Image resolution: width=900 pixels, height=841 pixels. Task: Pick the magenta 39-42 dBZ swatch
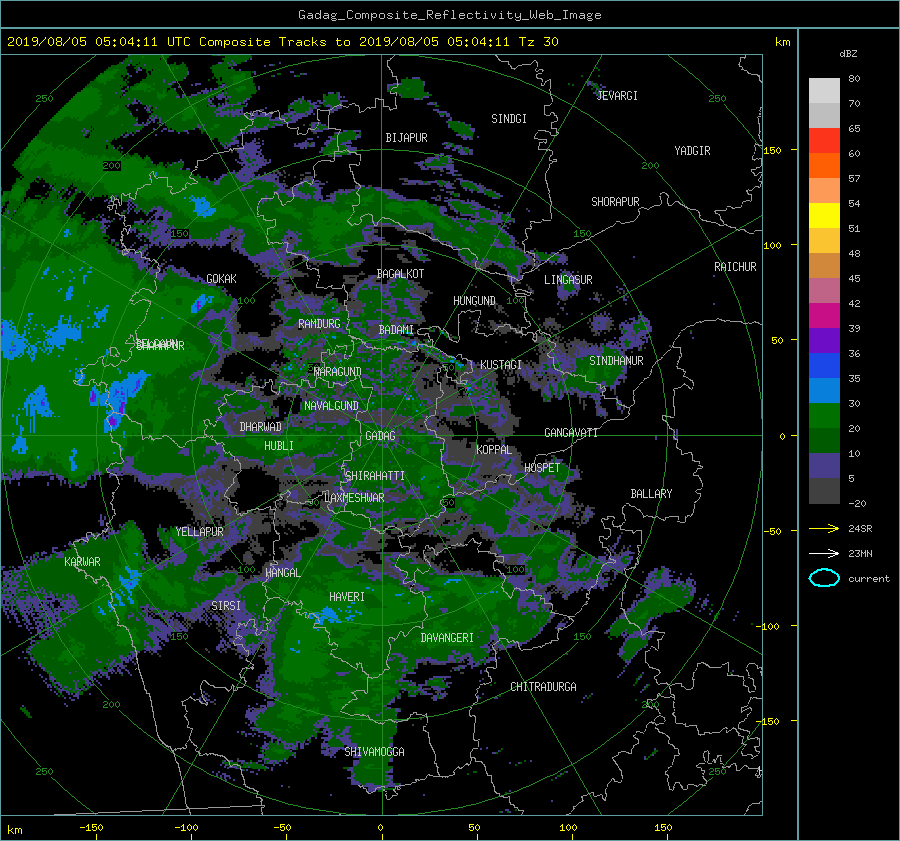tap(824, 316)
